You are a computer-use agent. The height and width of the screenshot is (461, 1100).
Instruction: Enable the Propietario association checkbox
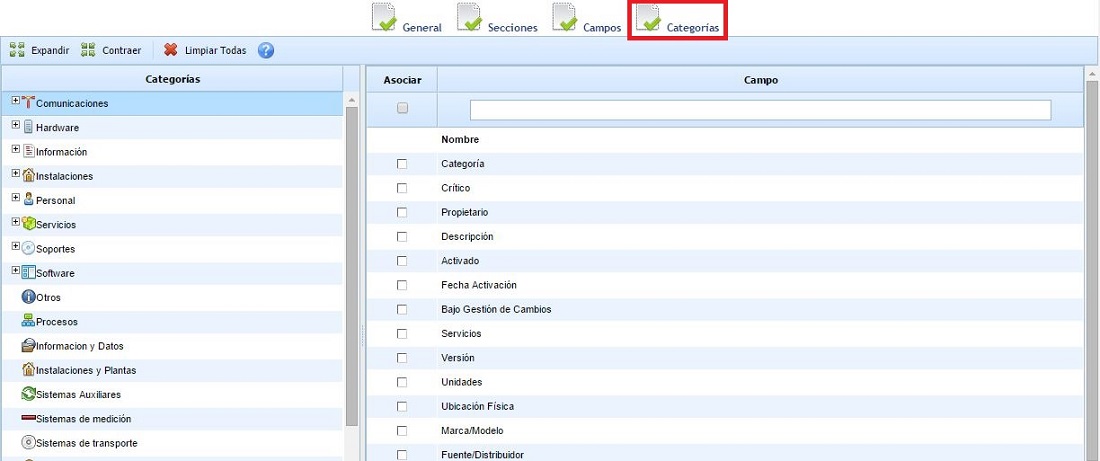402,213
